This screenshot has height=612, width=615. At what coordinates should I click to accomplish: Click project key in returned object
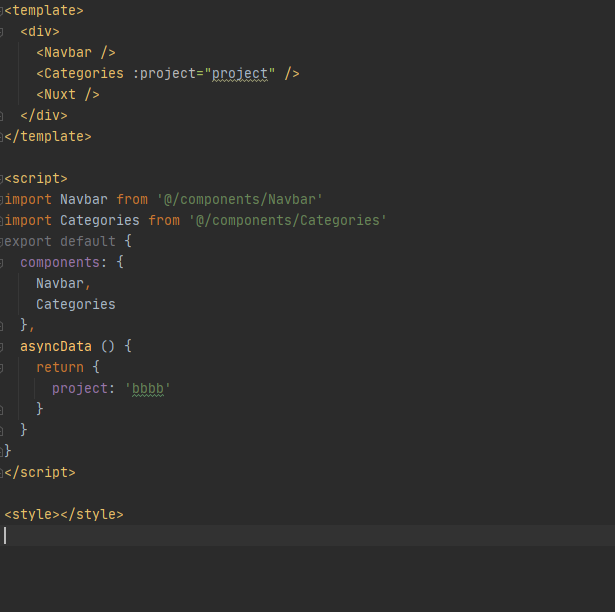click(80, 388)
